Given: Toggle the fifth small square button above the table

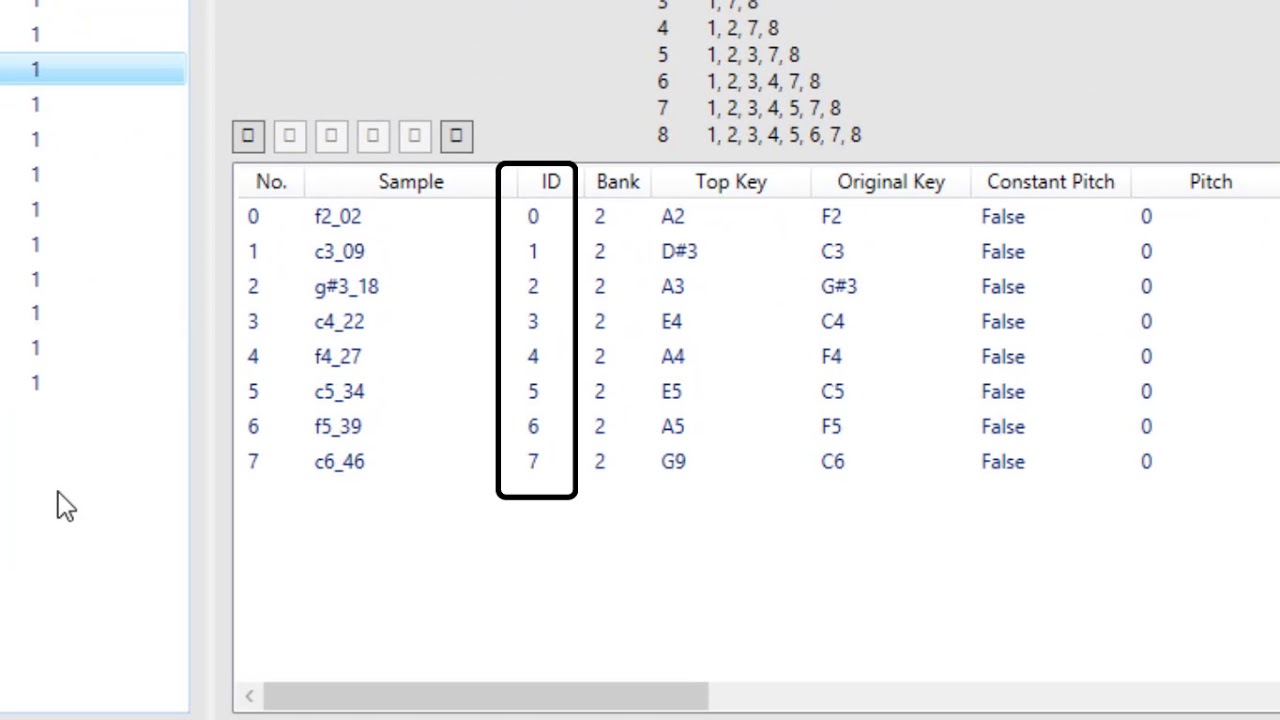Looking at the screenshot, I should tap(415, 135).
